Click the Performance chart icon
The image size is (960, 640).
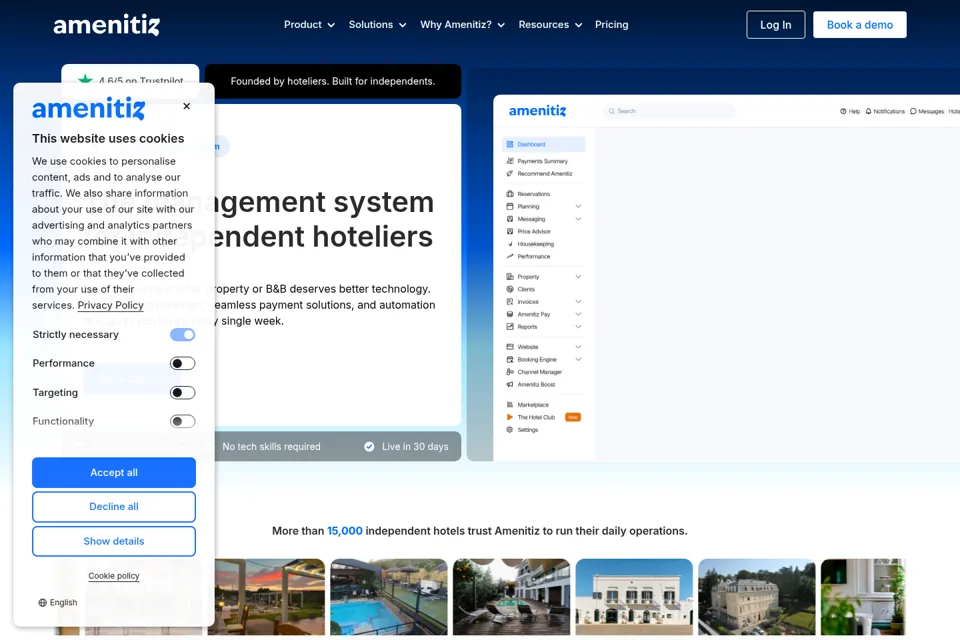(510, 257)
